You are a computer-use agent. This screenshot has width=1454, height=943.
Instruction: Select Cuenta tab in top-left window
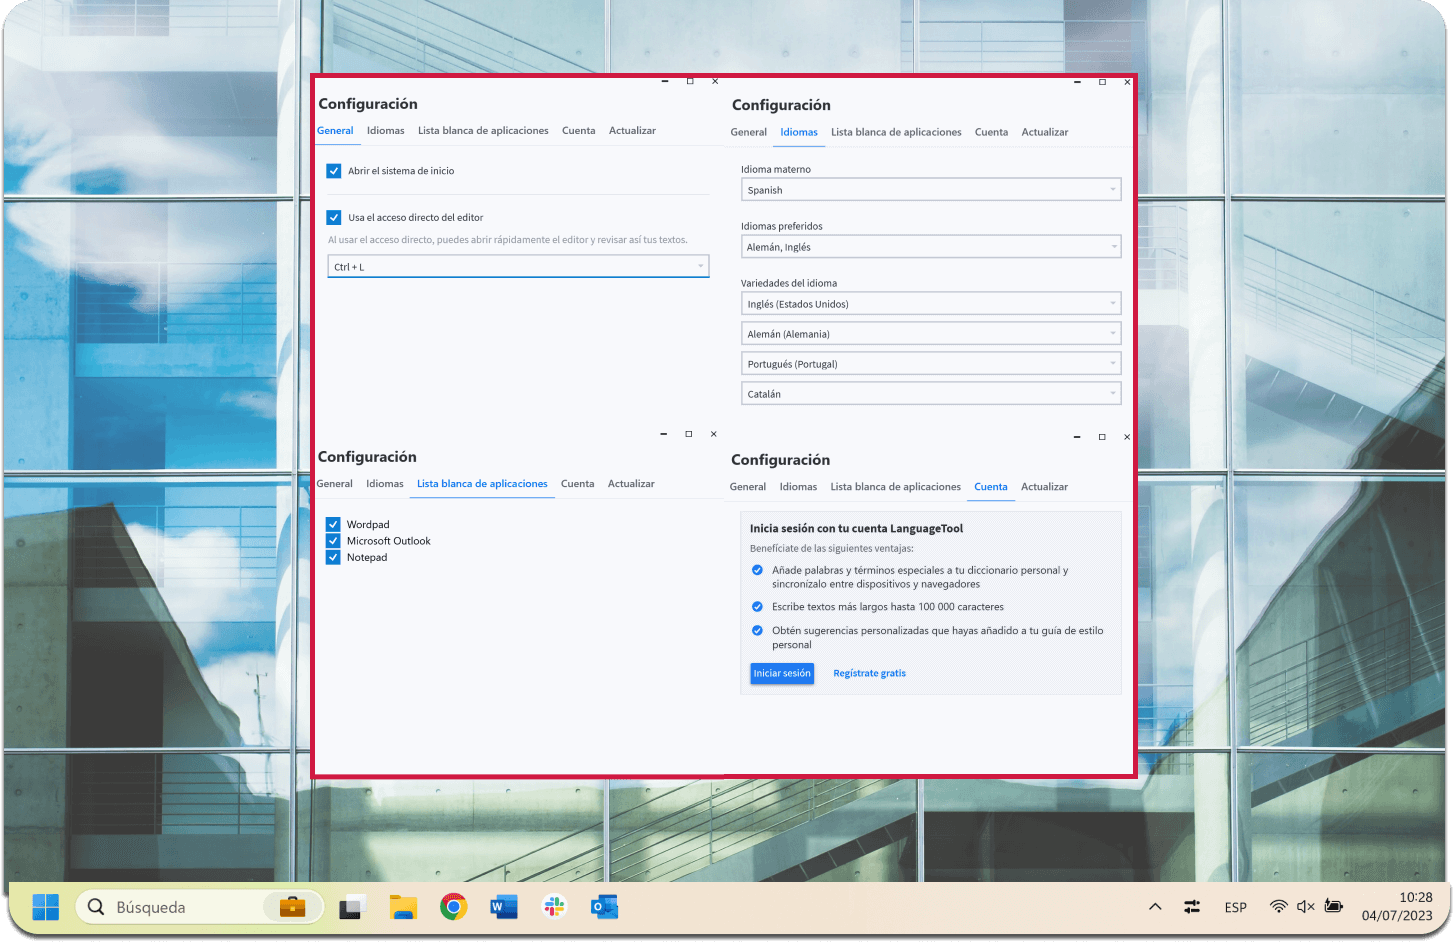(578, 131)
